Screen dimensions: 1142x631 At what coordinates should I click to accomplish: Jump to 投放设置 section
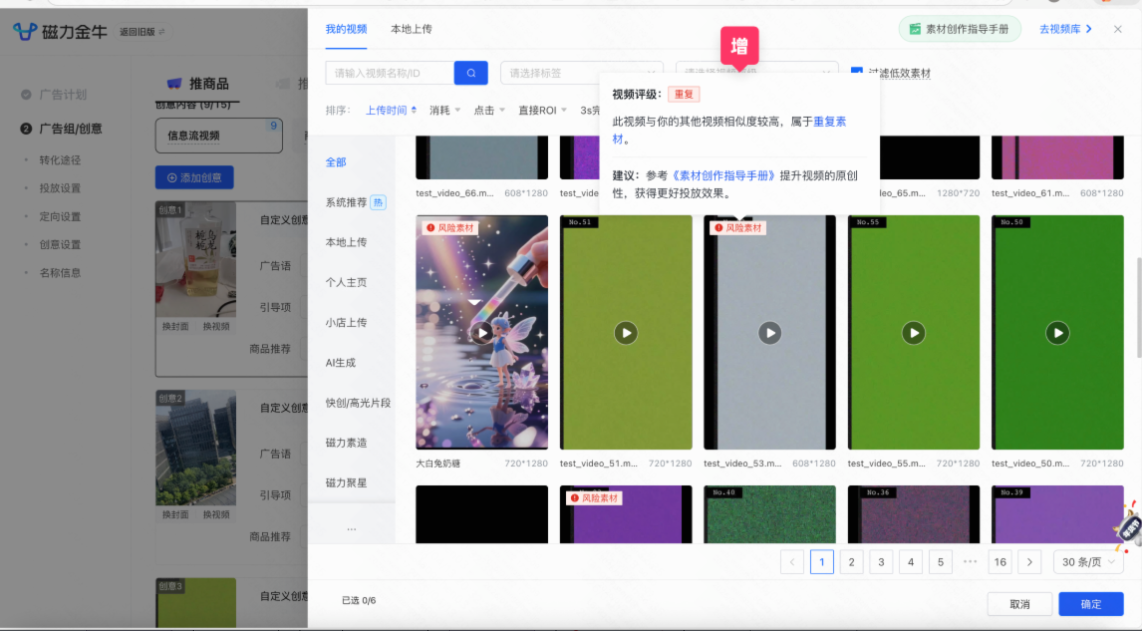[60, 188]
